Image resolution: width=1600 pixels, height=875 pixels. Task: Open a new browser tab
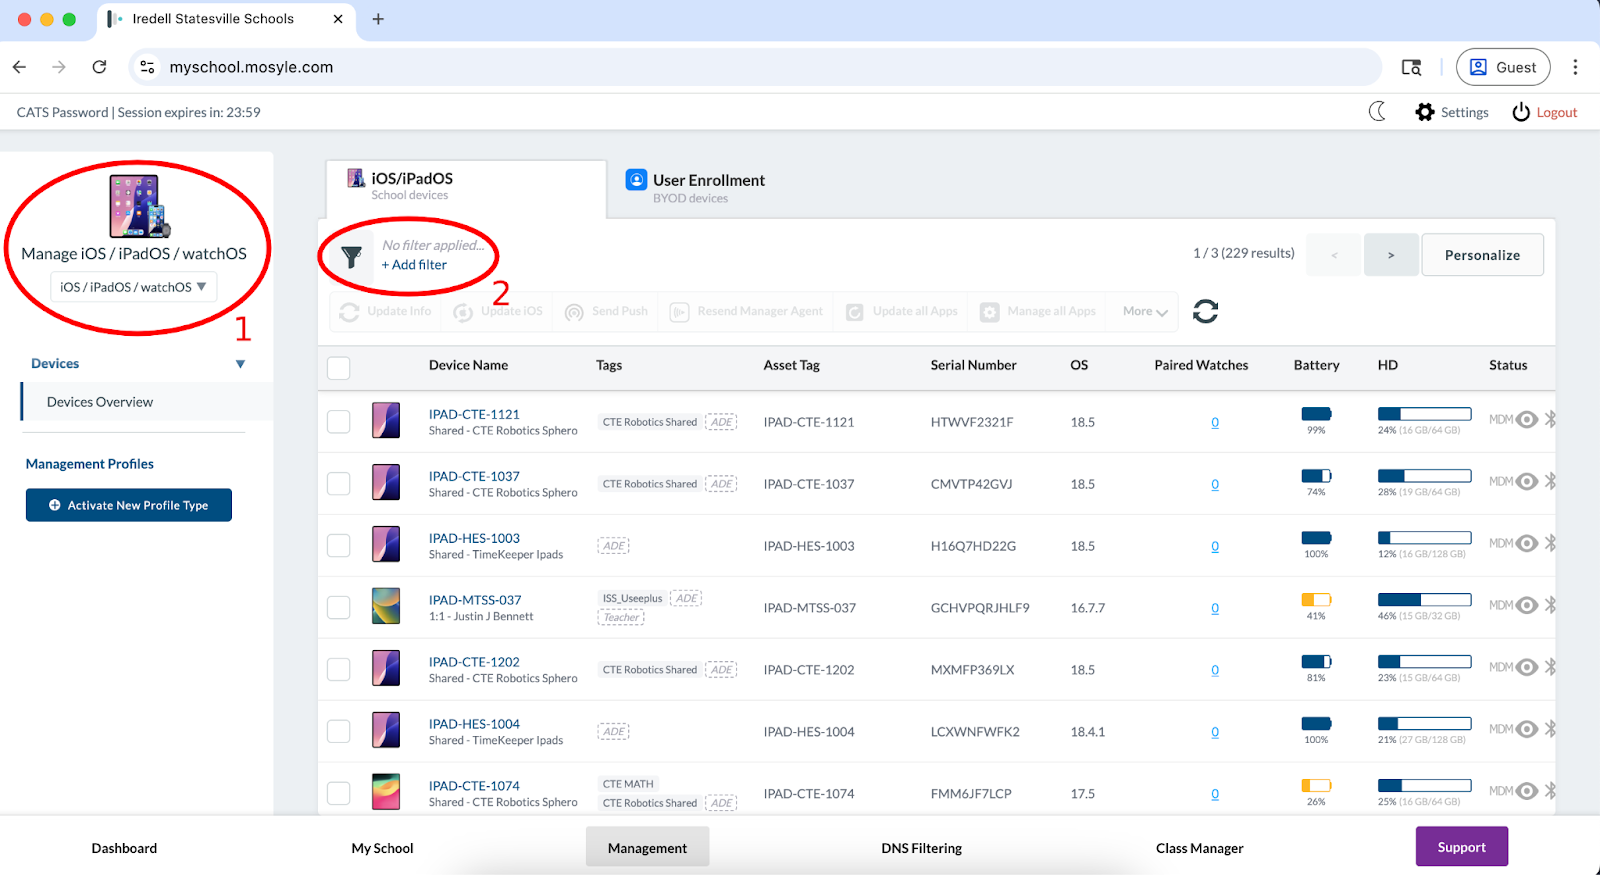click(378, 19)
